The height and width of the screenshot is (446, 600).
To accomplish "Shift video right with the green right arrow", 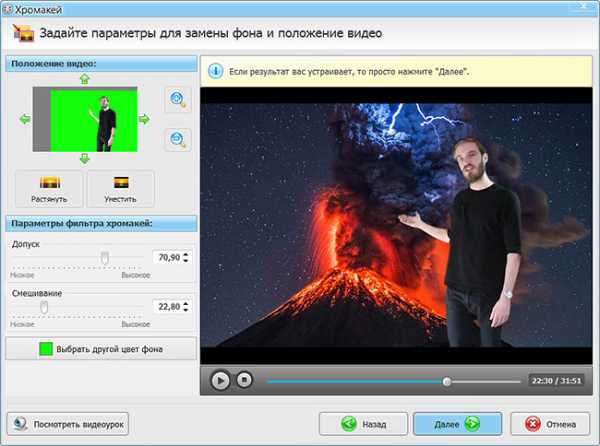I will [x=144, y=119].
